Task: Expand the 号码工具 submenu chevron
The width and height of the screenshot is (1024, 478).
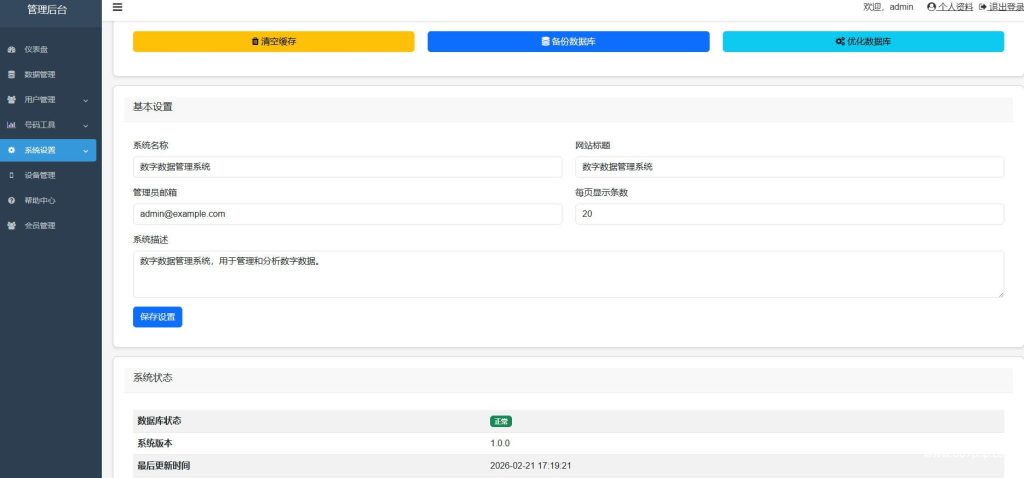Action: point(86,125)
